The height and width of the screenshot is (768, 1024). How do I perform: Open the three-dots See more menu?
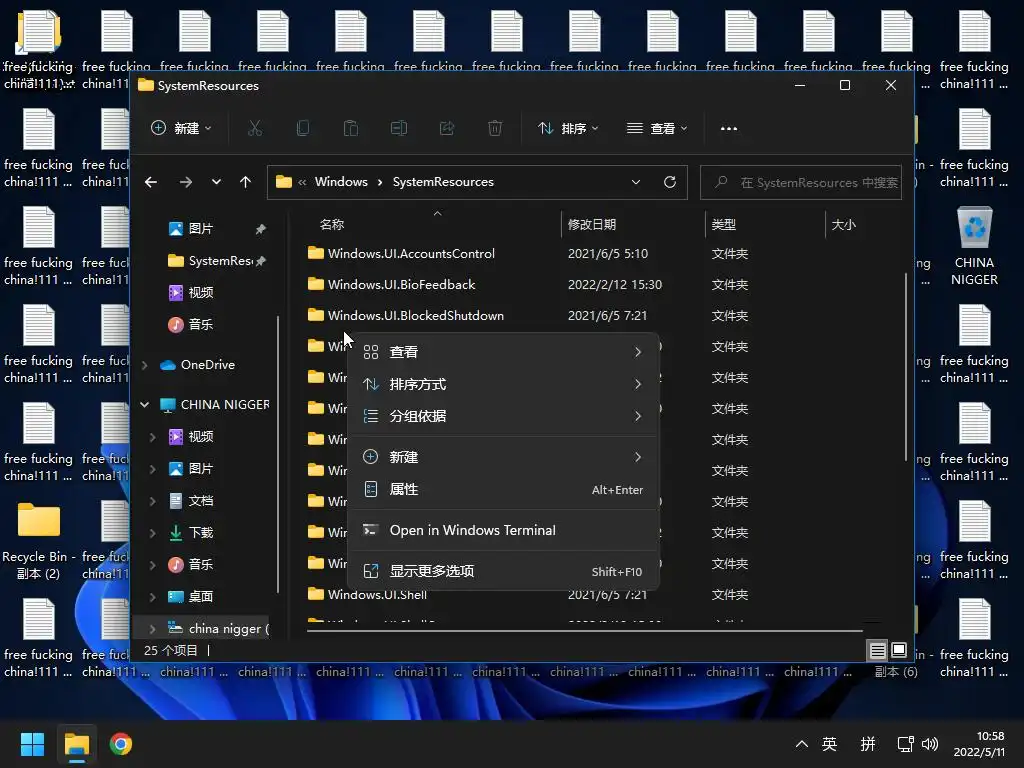tap(729, 128)
